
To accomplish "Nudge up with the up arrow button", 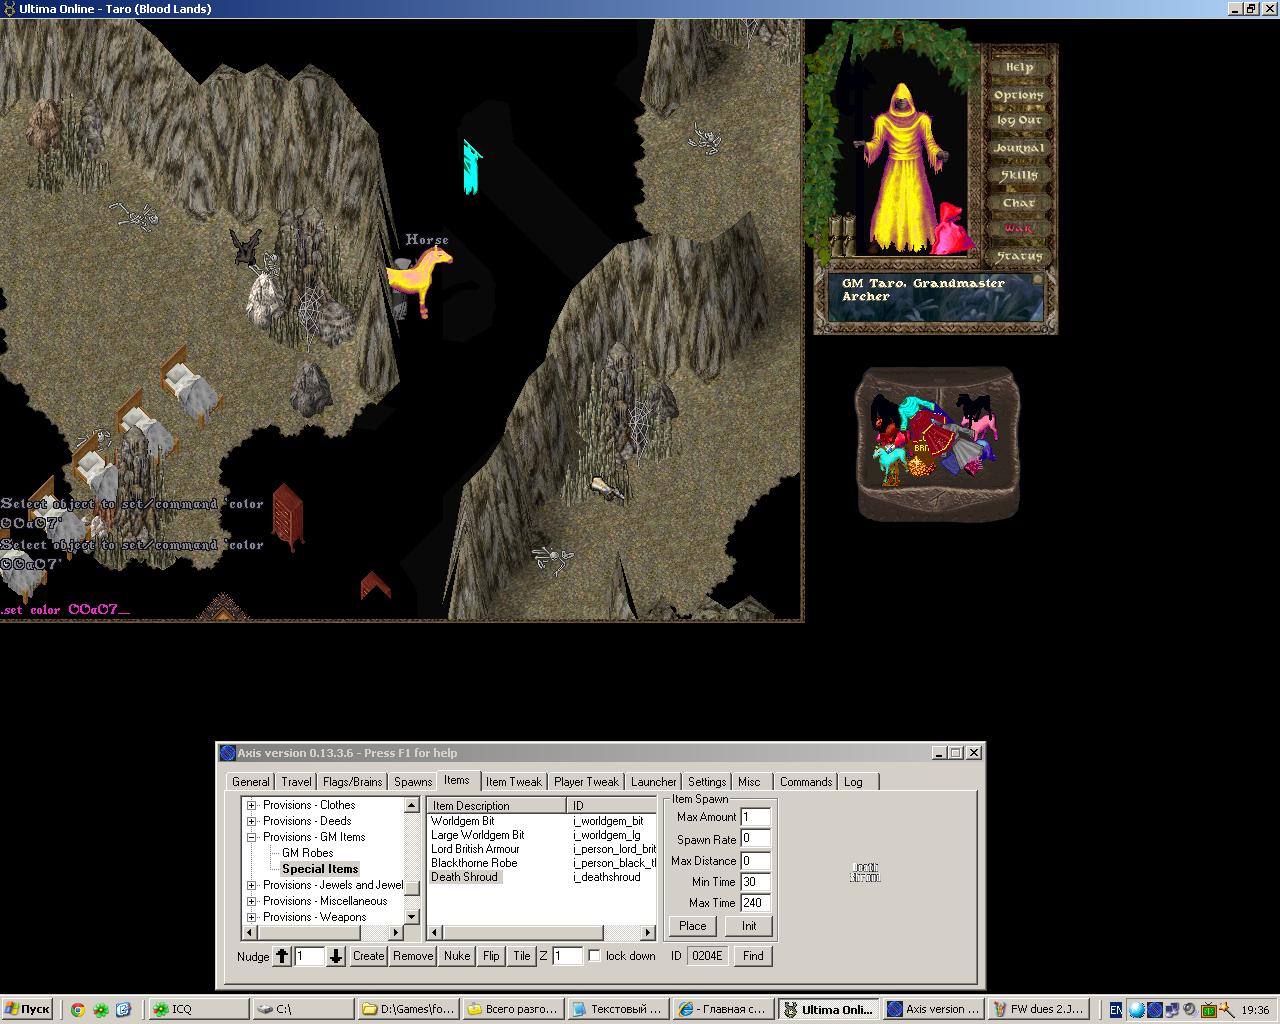I will click(282, 956).
